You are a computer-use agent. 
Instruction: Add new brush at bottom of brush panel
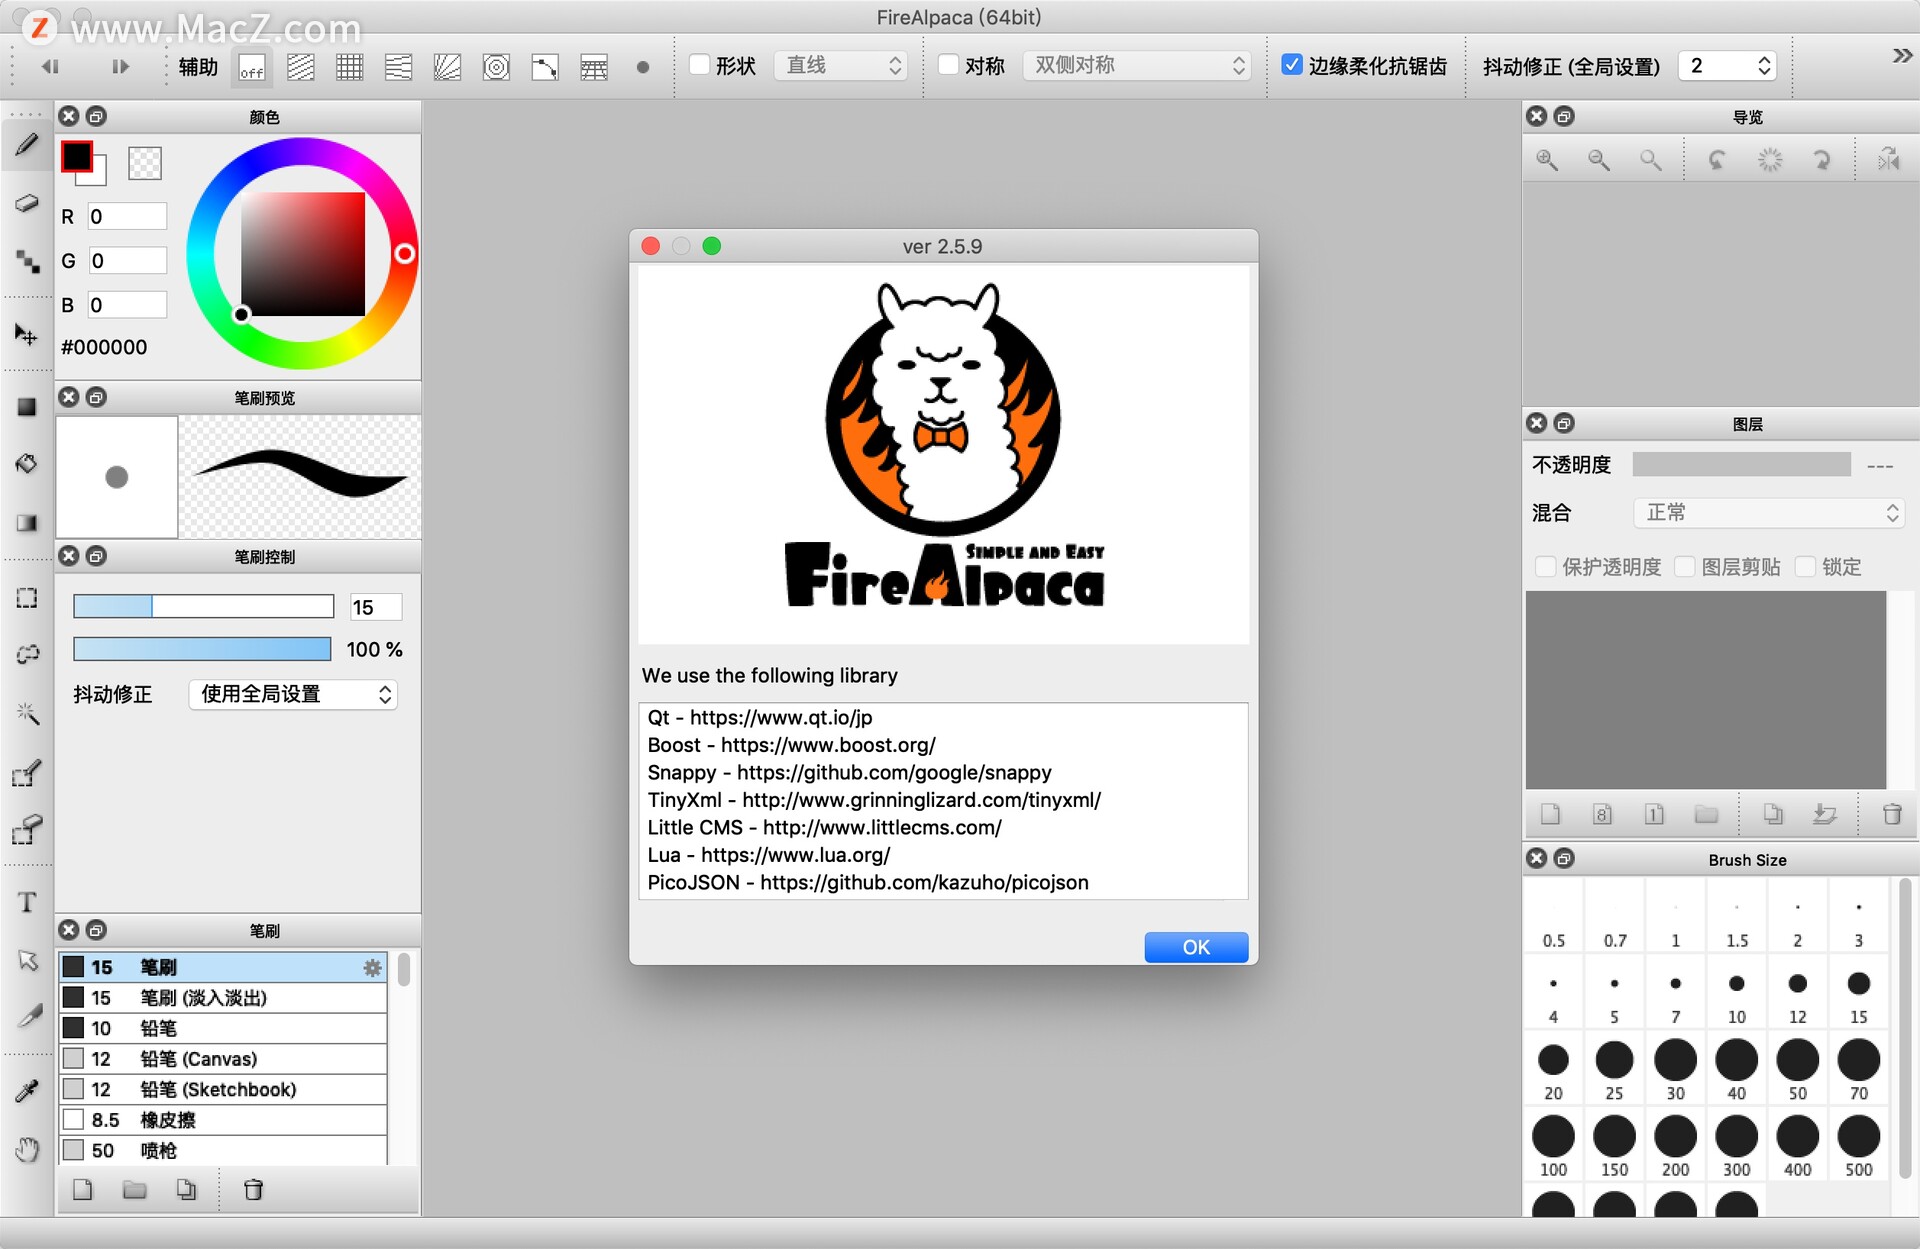point(83,1190)
